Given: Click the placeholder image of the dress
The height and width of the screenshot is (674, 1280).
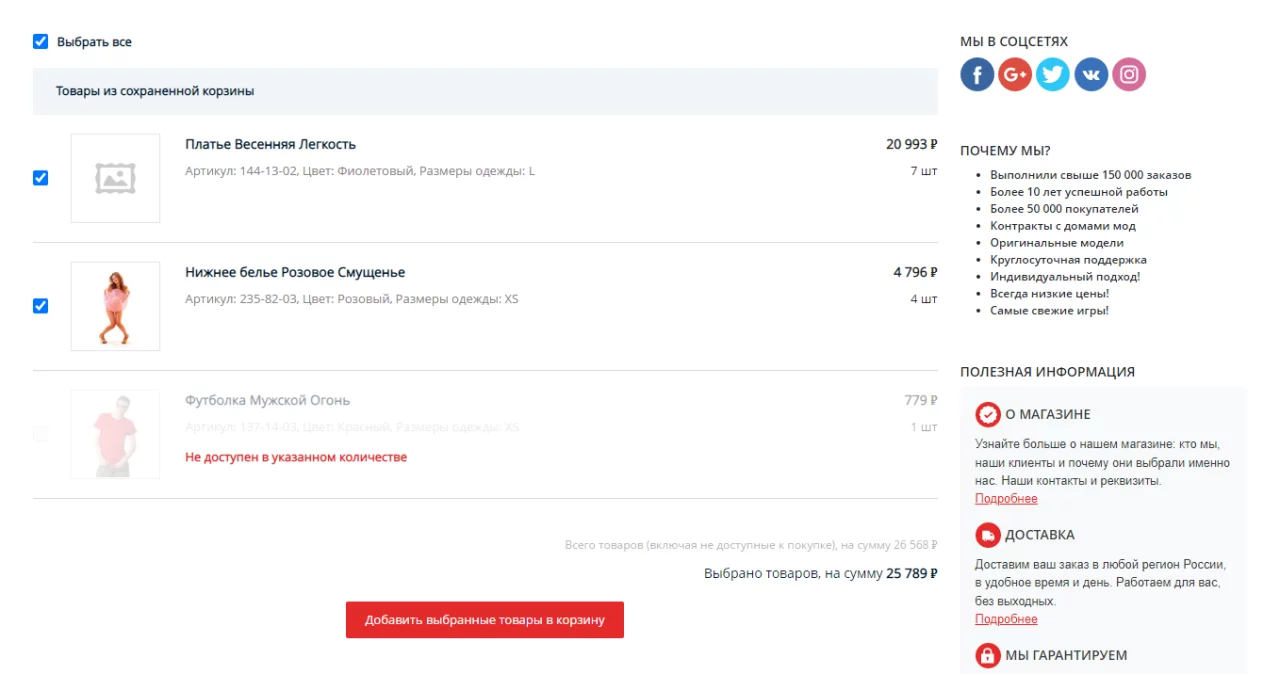Looking at the screenshot, I should pos(115,178).
